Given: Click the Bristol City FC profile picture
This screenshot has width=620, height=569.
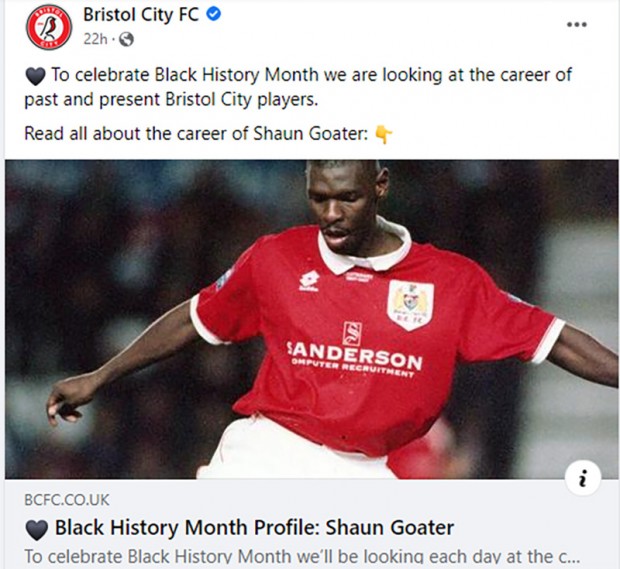Looking at the screenshot, I should (x=49, y=27).
